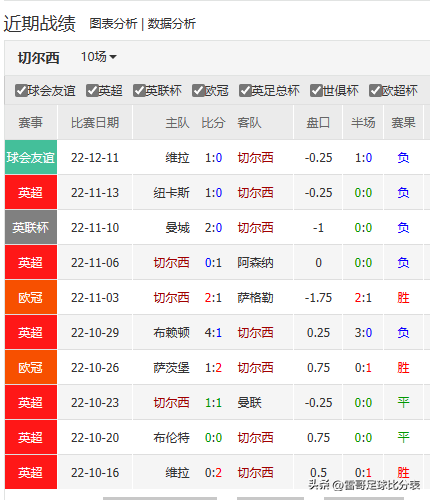The height and width of the screenshot is (500, 430).
Task: Uncheck the 英超 filter checkbox
Action: [92, 90]
